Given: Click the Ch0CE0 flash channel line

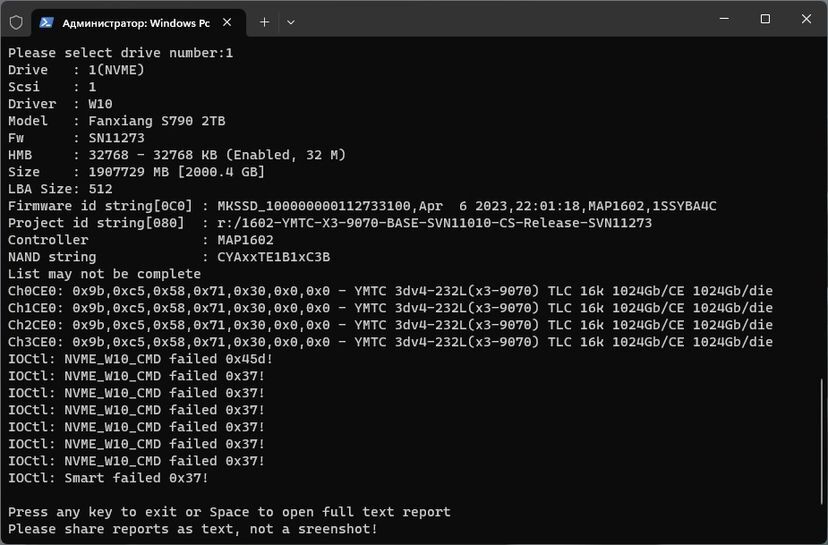Looking at the screenshot, I should point(390,291).
